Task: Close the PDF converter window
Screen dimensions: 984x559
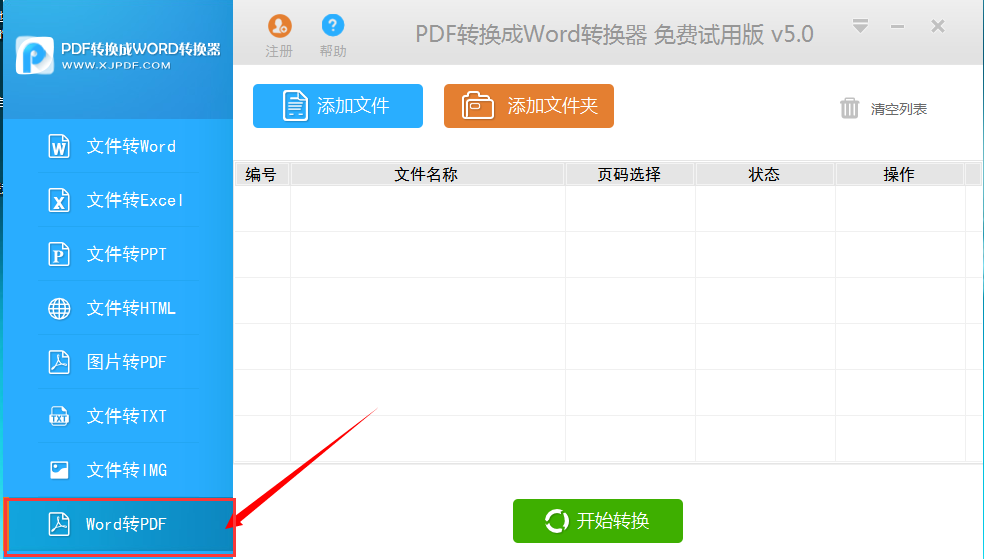Action: (938, 26)
